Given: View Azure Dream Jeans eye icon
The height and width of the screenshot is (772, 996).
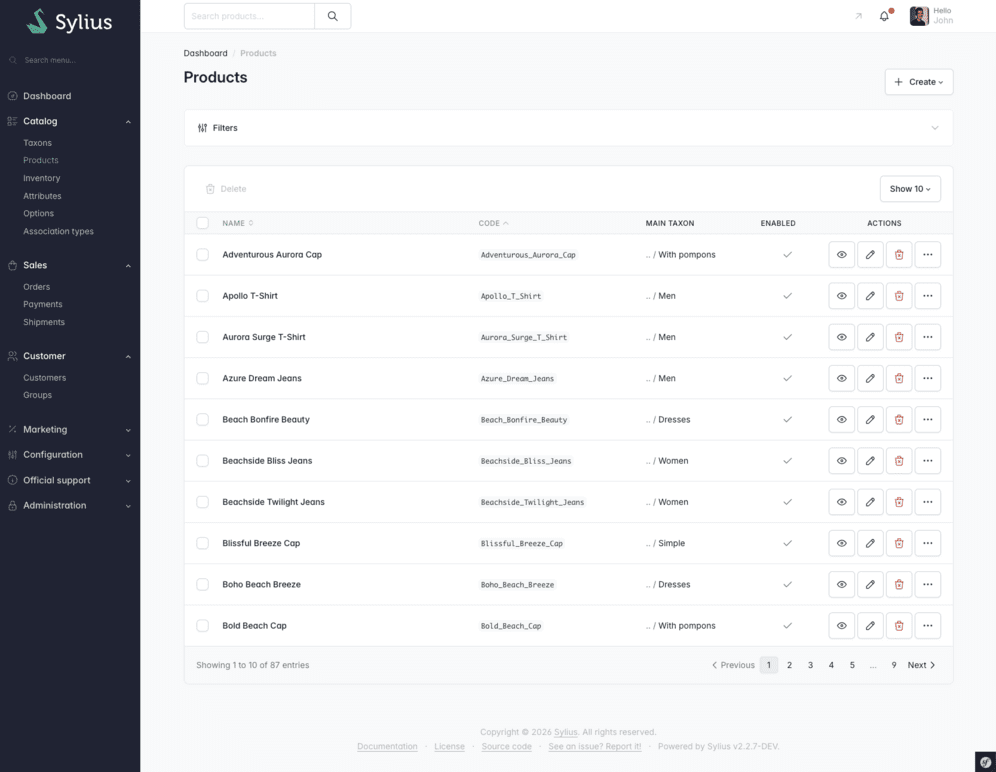Looking at the screenshot, I should [841, 379].
